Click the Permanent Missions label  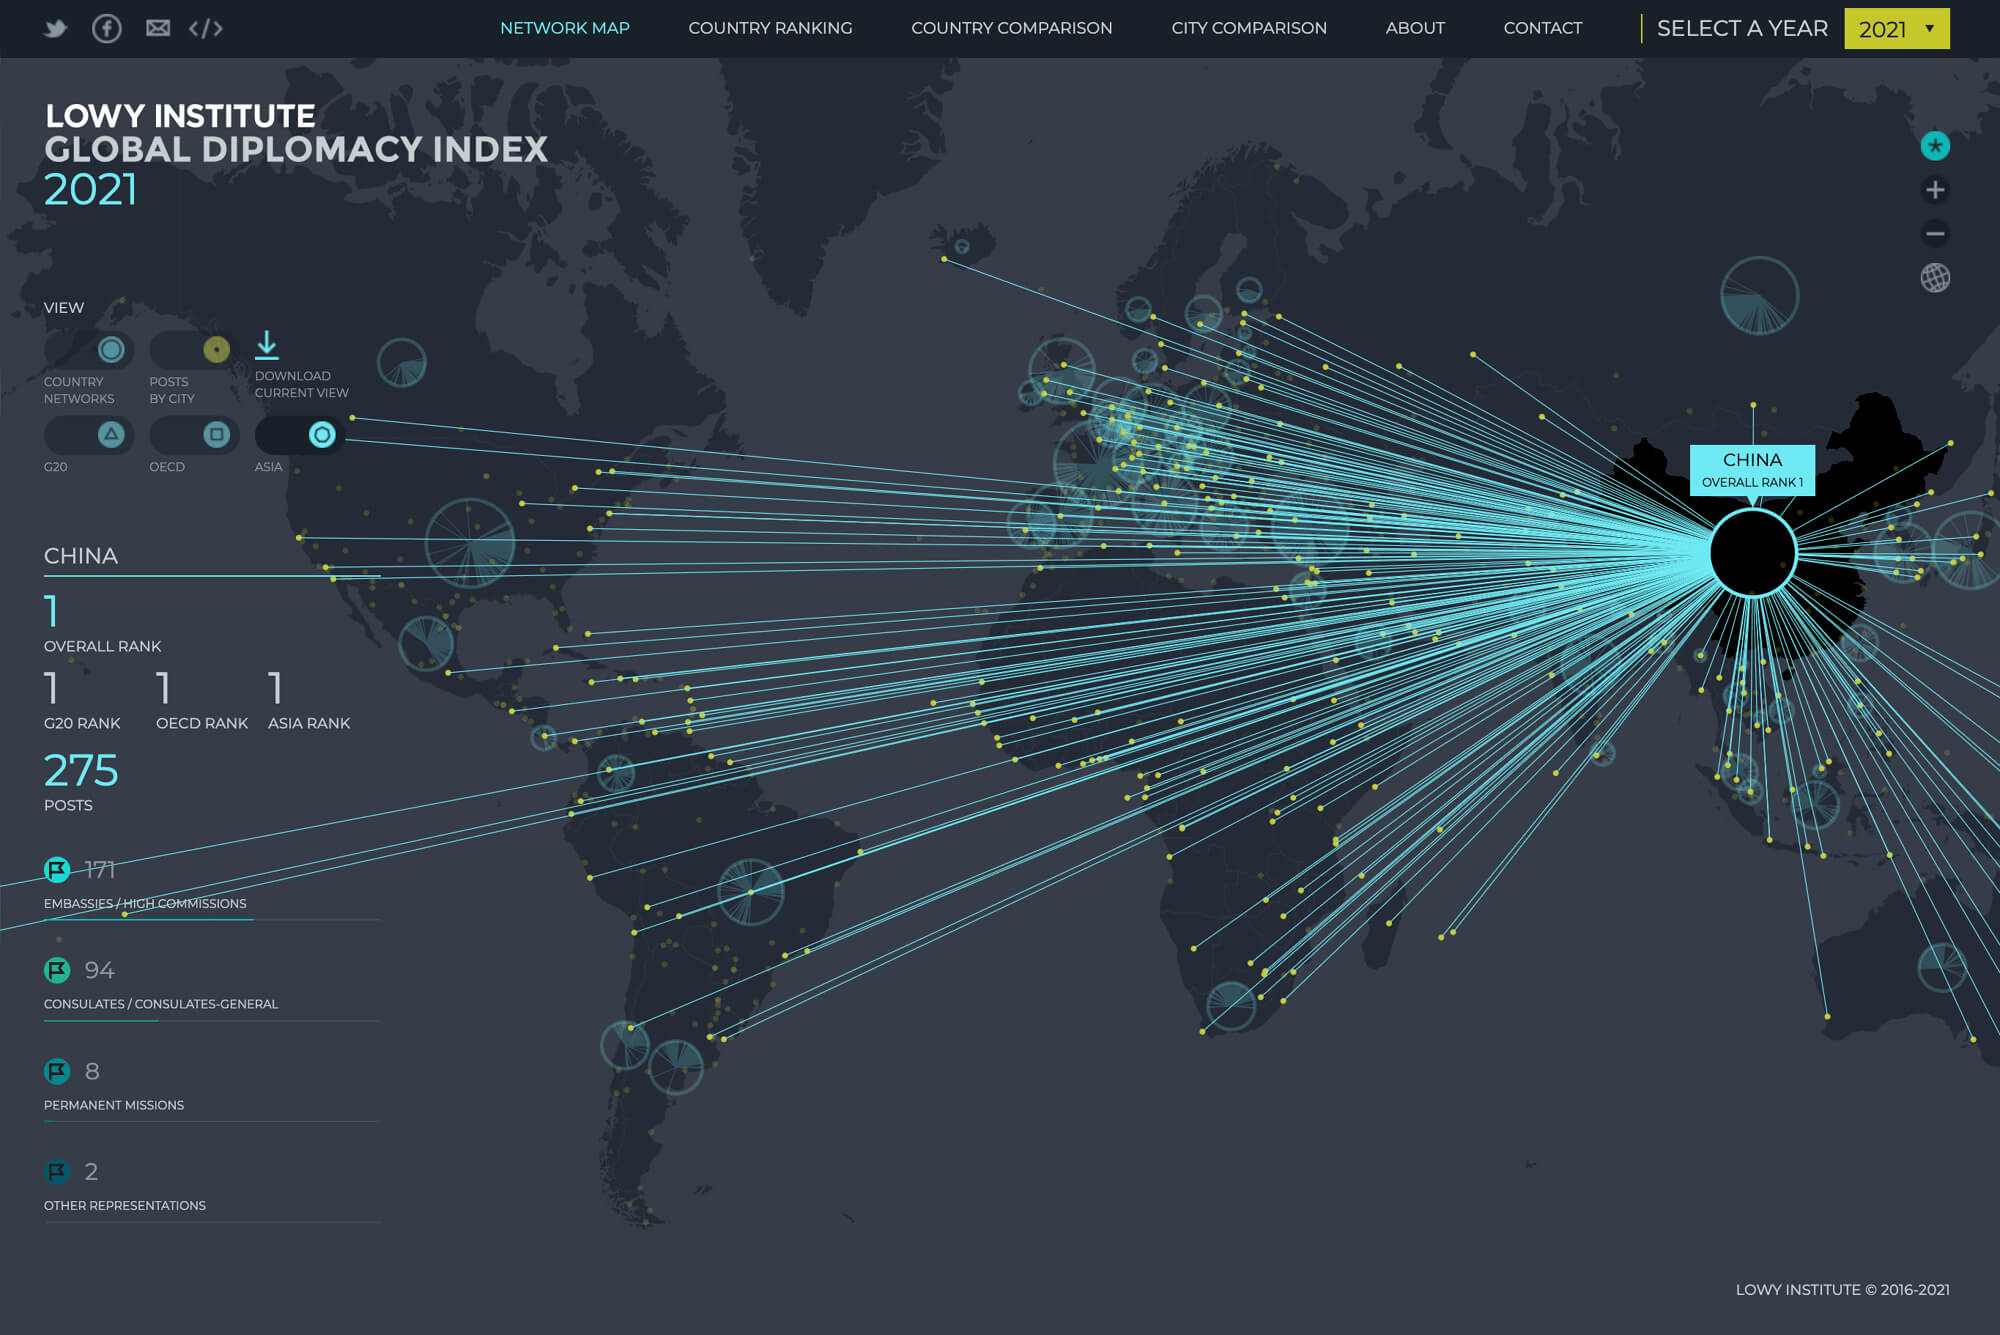tap(114, 1105)
